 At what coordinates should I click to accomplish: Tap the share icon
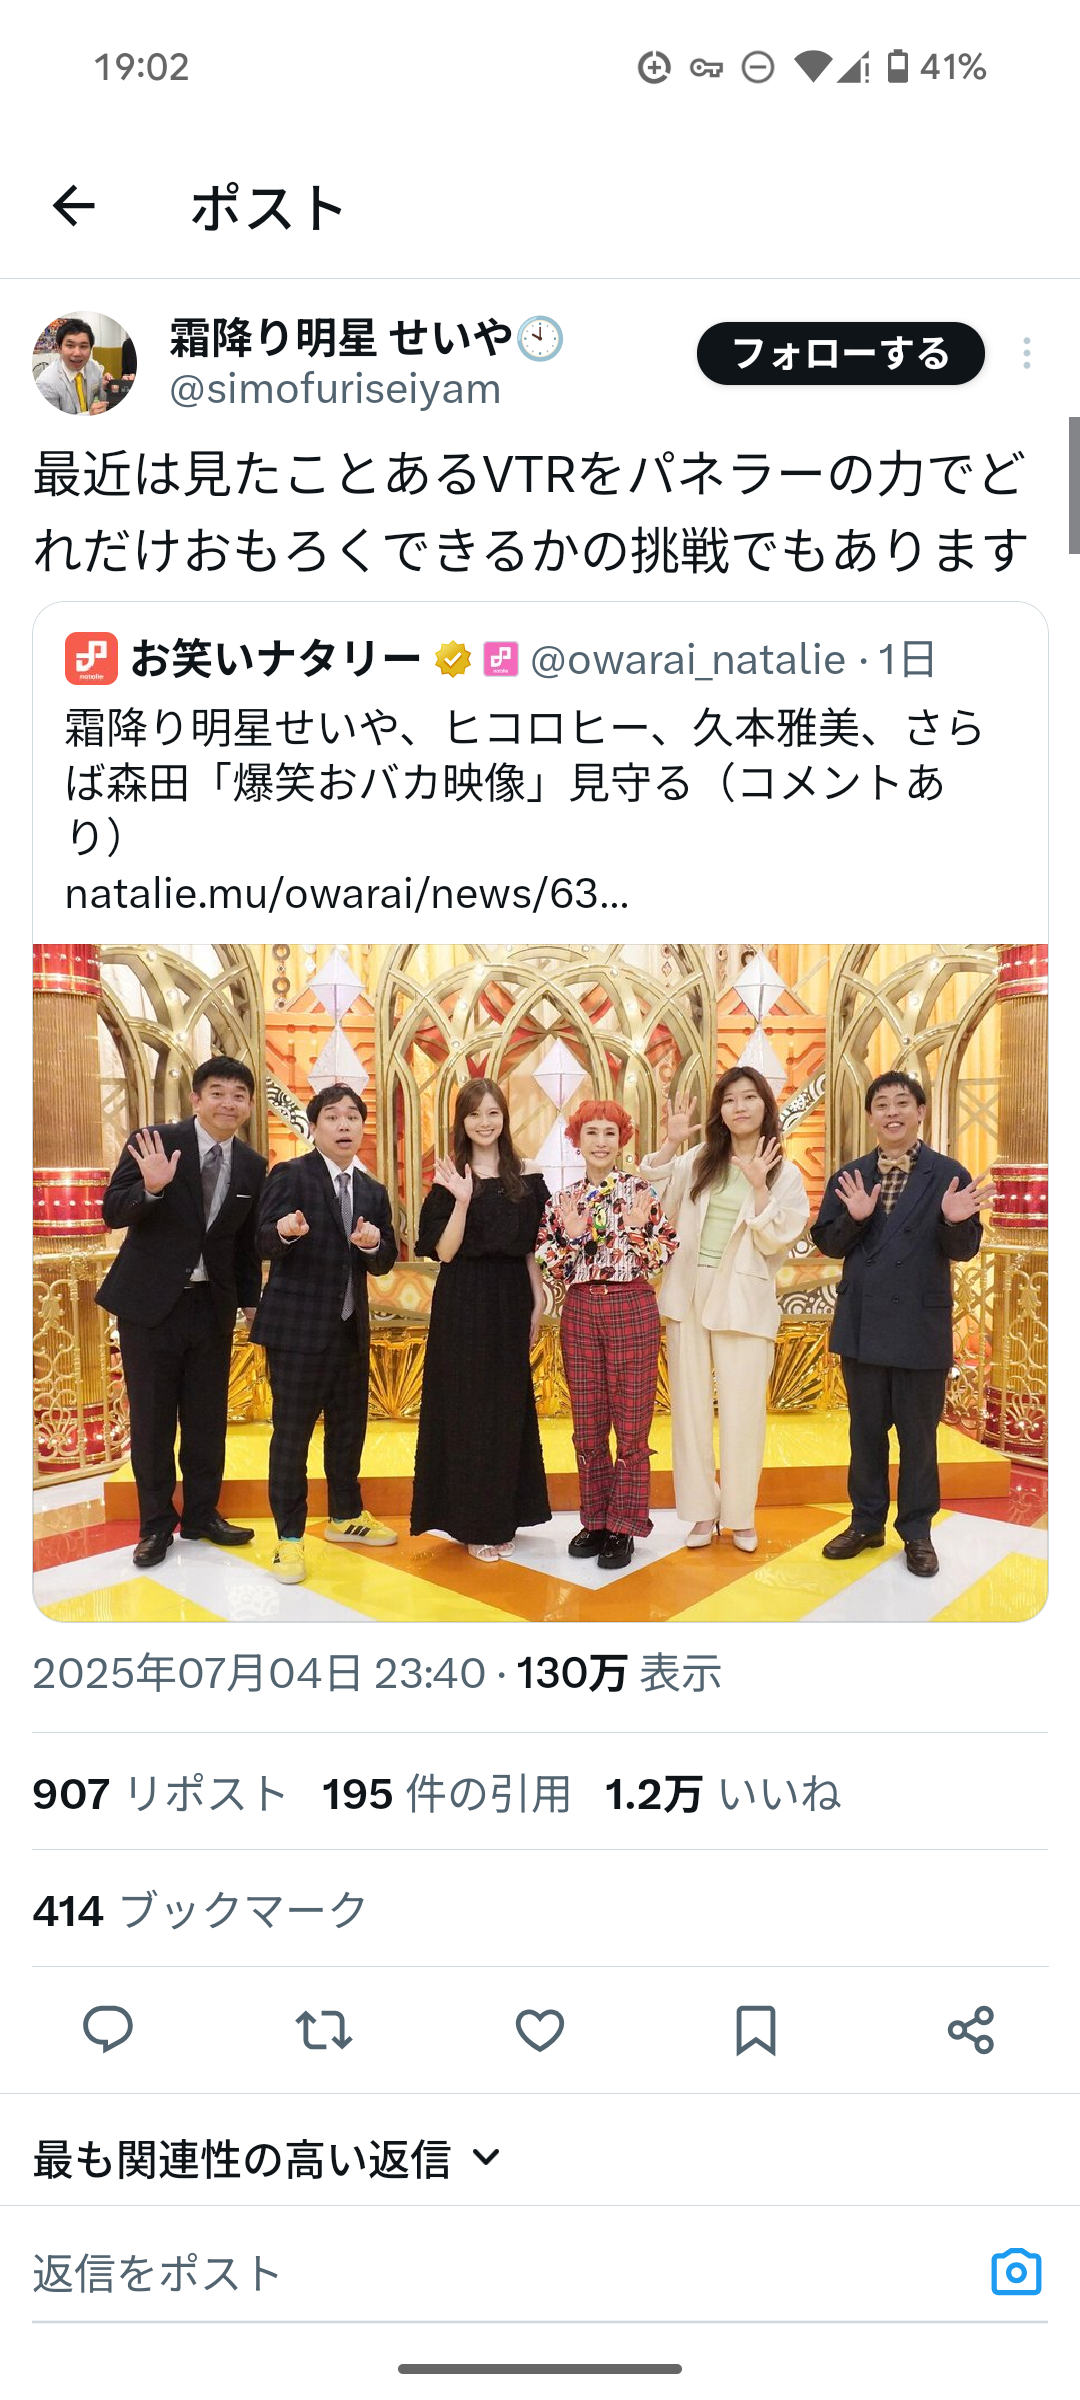(x=971, y=2030)
